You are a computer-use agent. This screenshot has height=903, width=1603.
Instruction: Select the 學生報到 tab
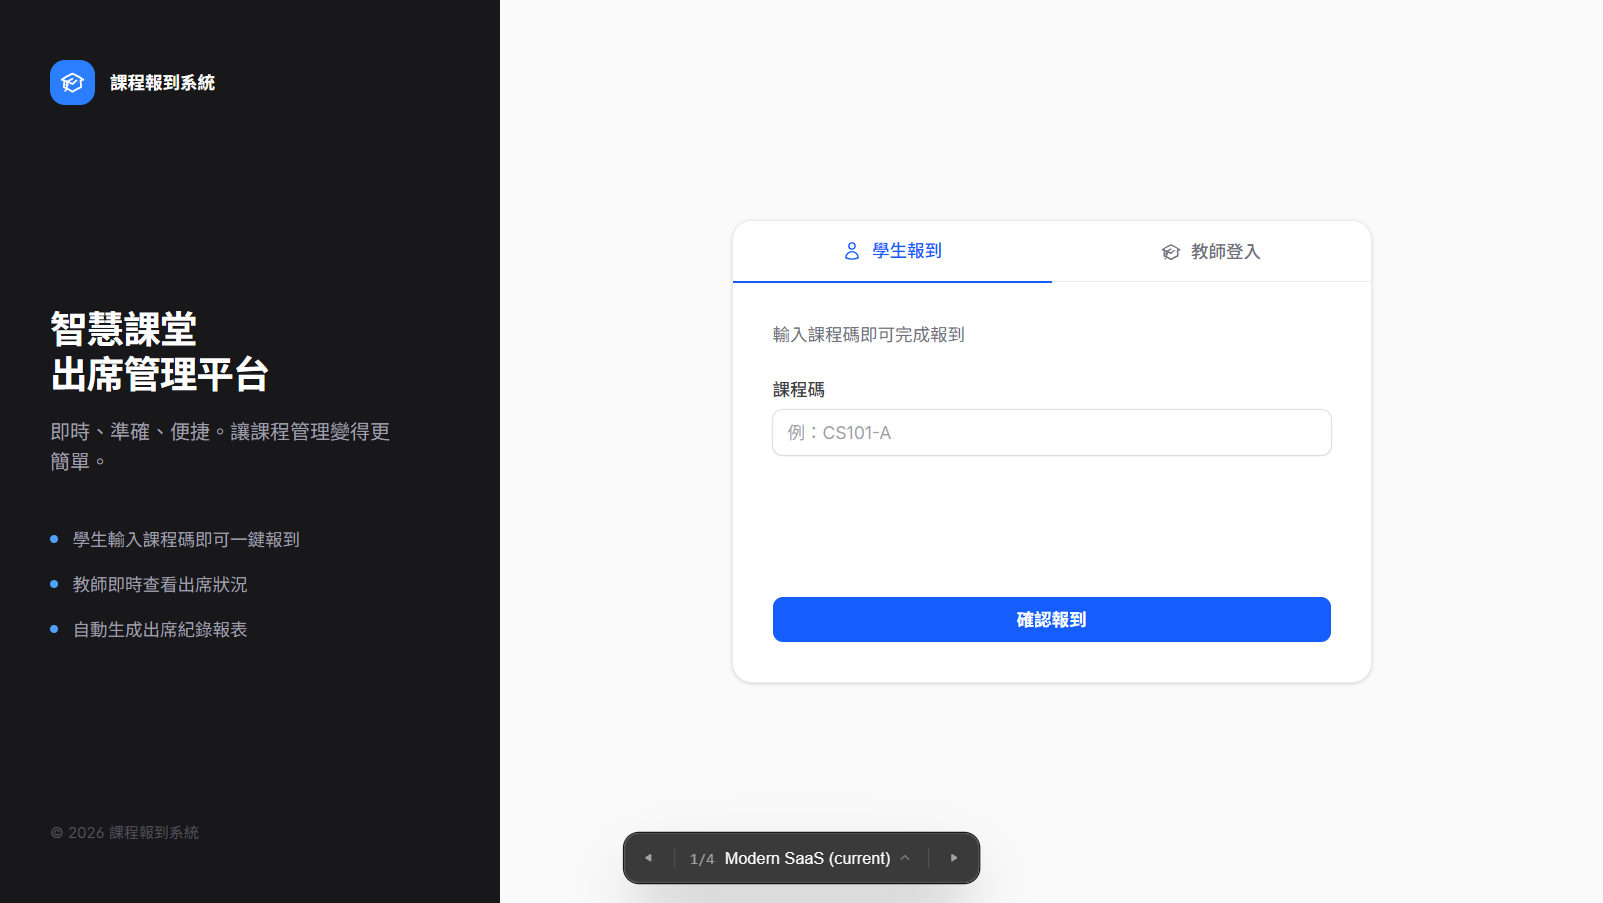coord(893,251)
